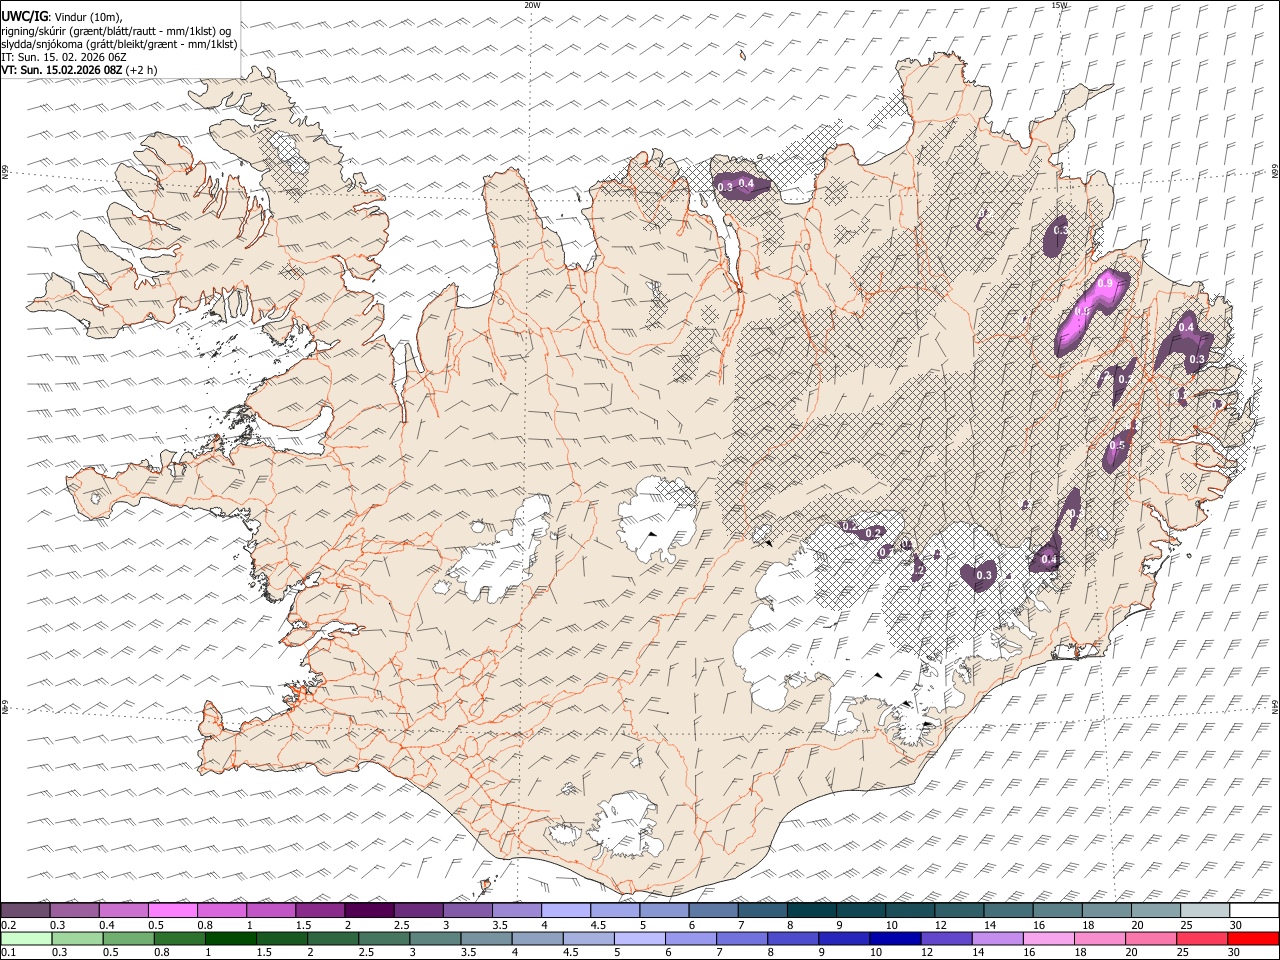The height and width of the screenshot is (960, 1280).
Task: Click the '4.5' label in the upper legend scale
Action: [x=599, y=925]
